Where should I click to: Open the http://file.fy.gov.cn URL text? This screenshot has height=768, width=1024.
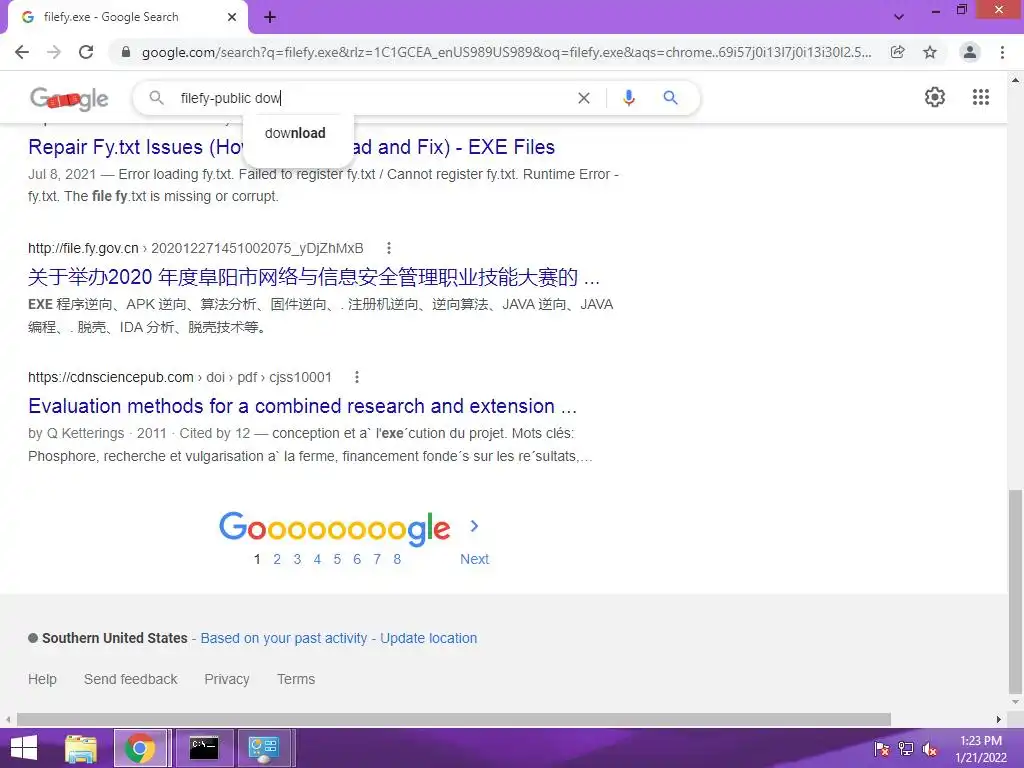[x=83, y=248]
